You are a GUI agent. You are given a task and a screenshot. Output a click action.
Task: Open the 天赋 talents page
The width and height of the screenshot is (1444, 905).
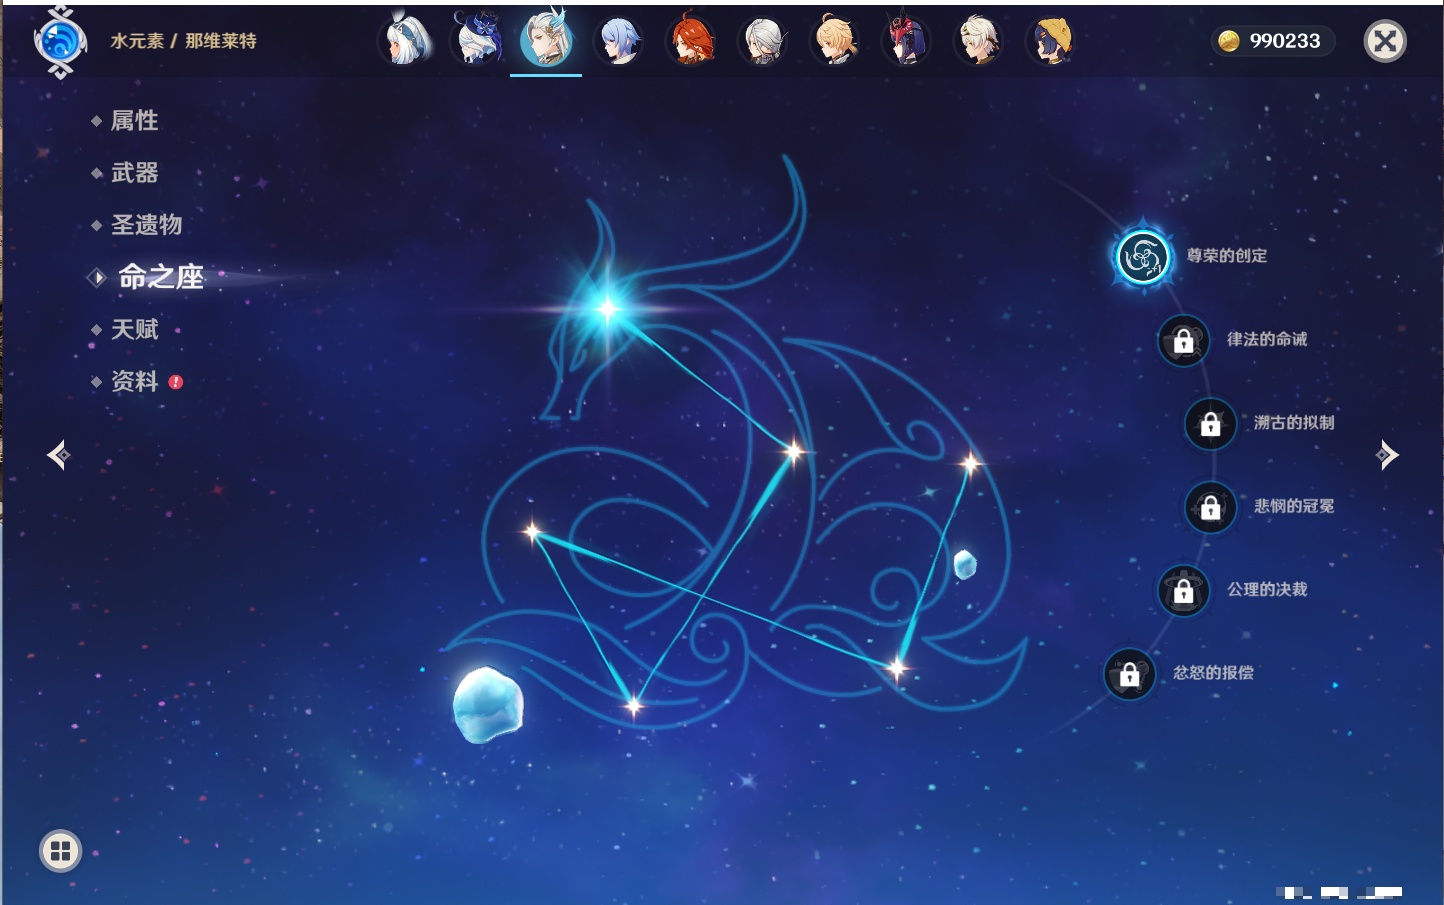[134, 330]
